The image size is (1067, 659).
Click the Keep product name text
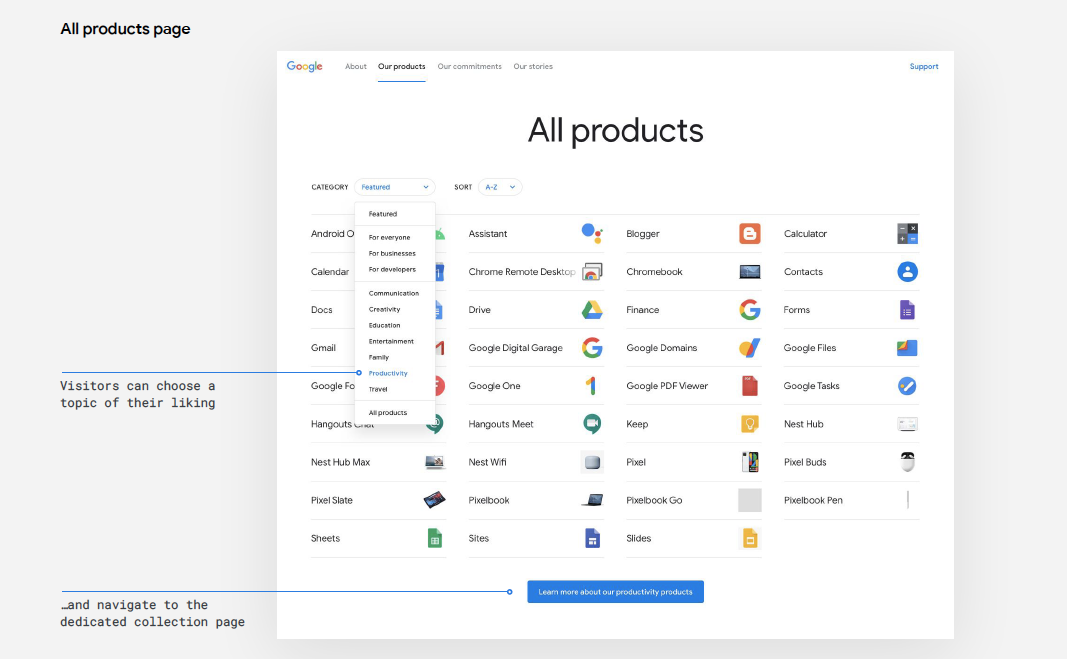637,424
